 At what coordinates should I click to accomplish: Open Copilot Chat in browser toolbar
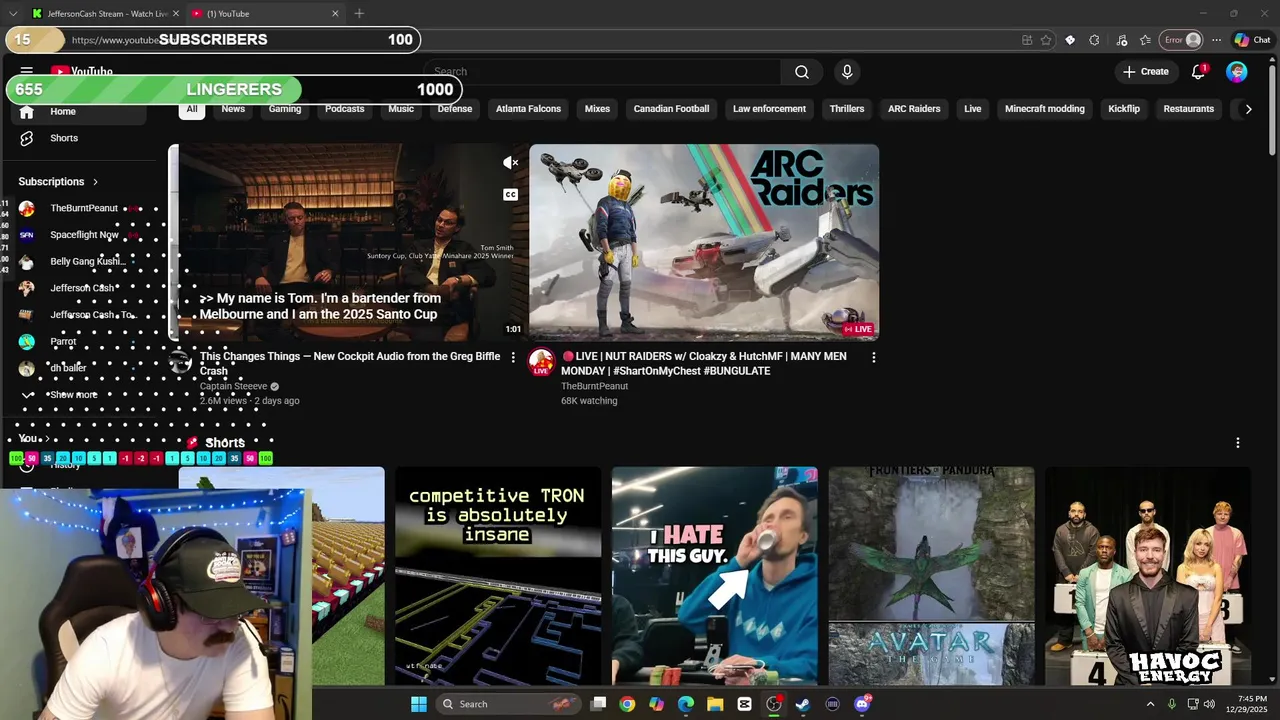1251,40
